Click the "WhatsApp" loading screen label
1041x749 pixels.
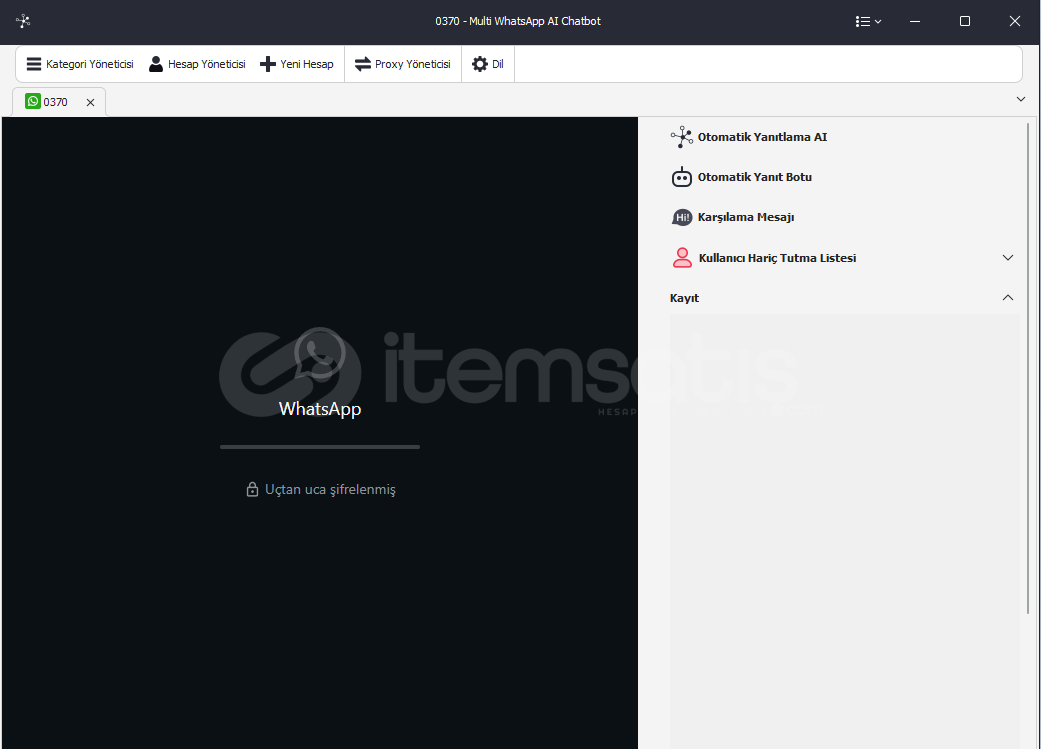coord(320,408)
